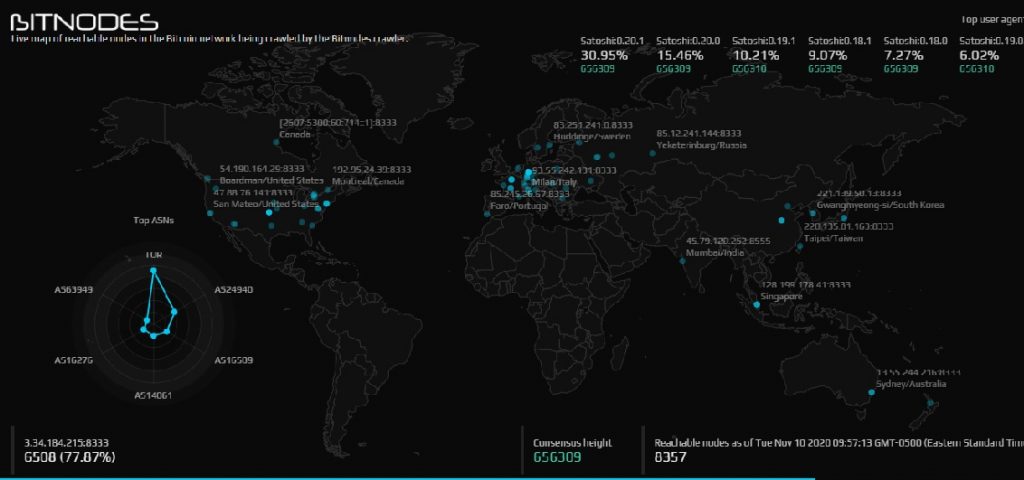1024x480 pixels.
Task: Click the 9.07% percentage value
Action: tap(827, 56)
